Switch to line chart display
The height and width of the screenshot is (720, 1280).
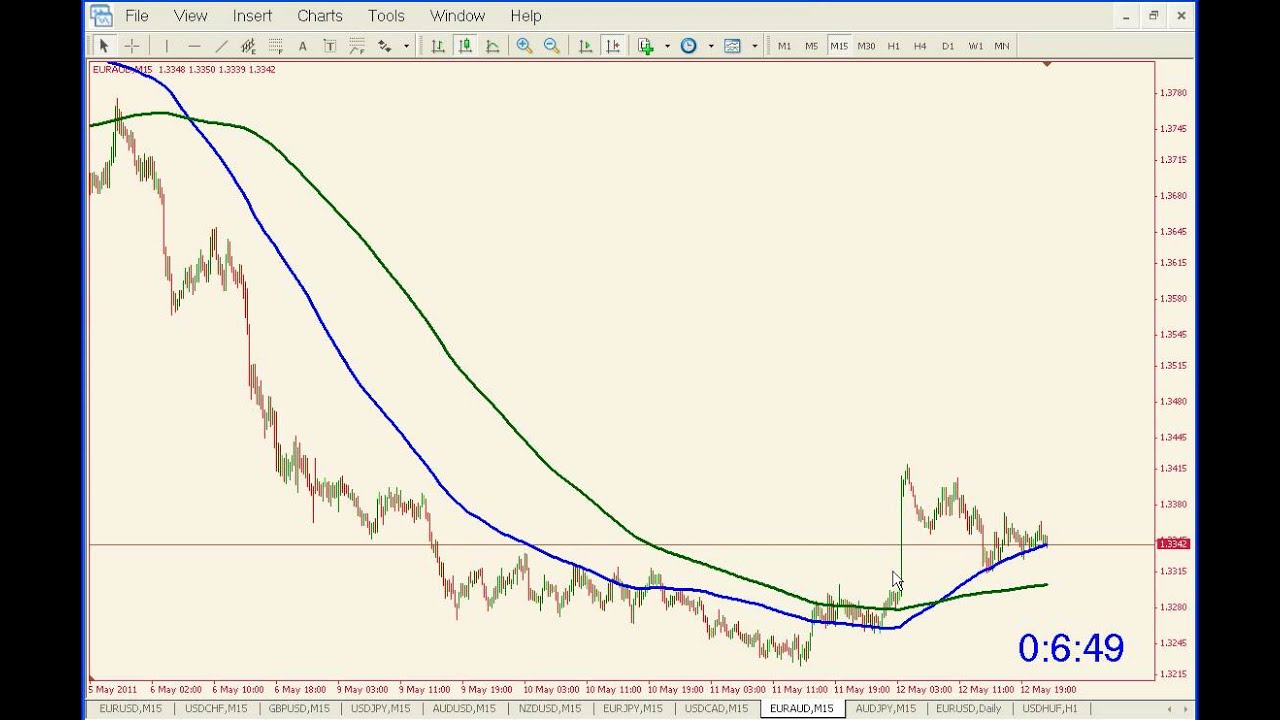(x=492, y=46)
